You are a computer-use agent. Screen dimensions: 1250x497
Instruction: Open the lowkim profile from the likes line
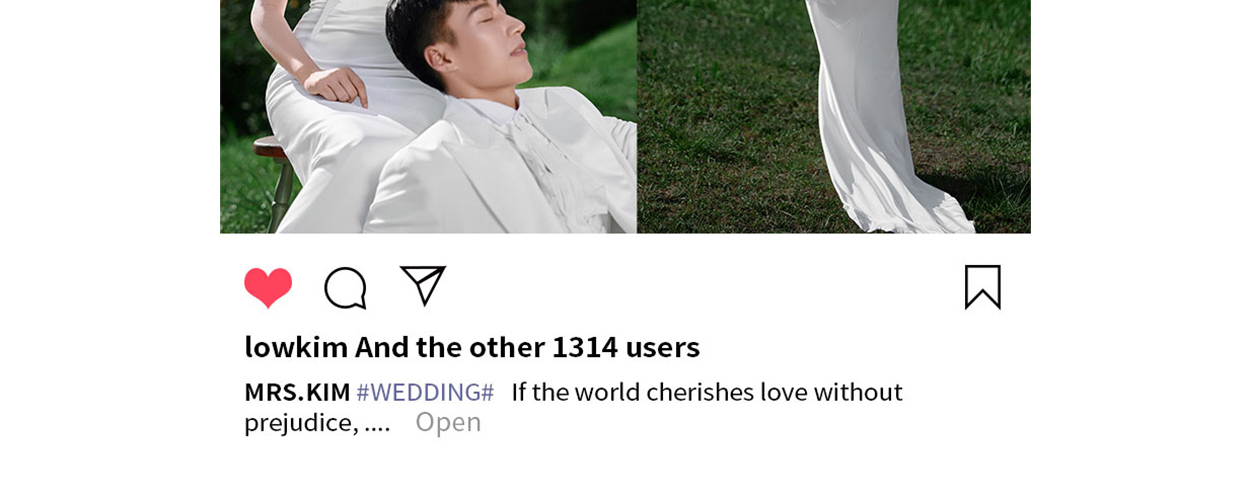(296, 347)
